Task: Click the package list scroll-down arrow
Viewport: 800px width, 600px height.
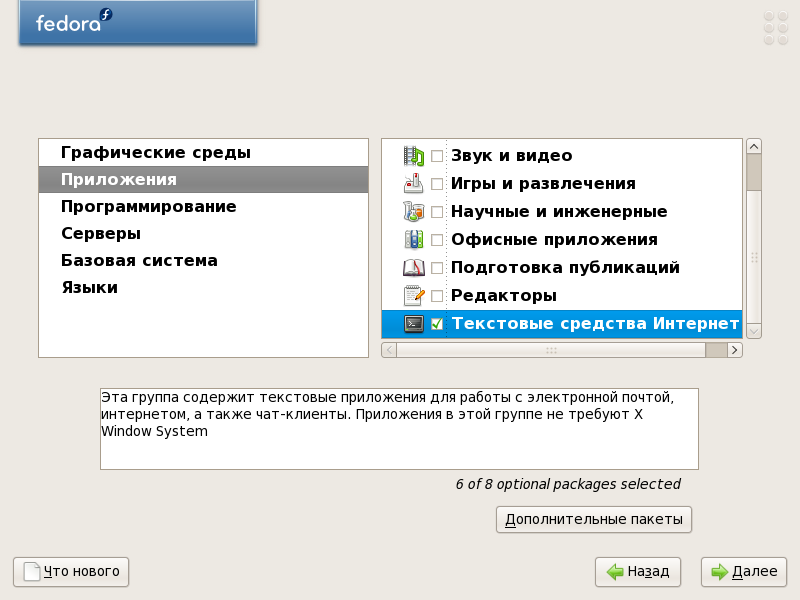Action: (x=754, y=331)
